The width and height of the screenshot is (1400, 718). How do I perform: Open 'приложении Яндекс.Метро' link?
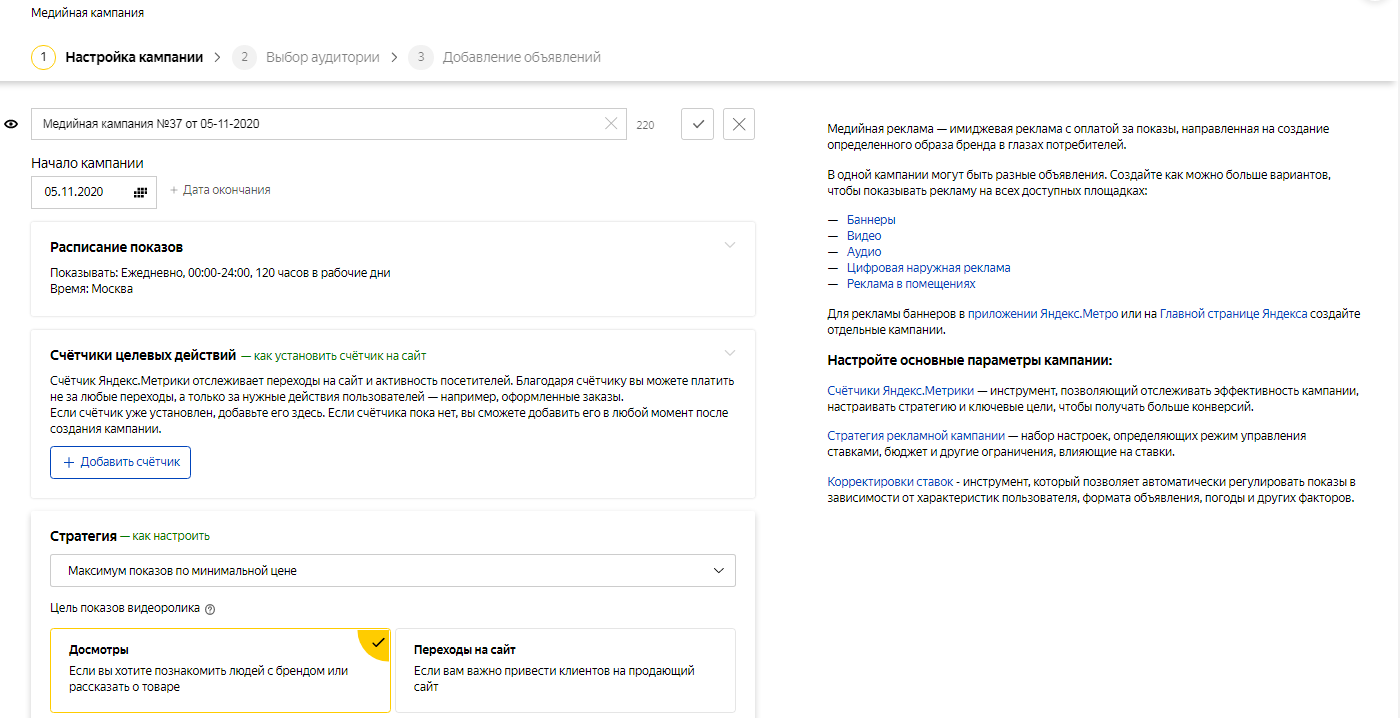pos(1042,314)
